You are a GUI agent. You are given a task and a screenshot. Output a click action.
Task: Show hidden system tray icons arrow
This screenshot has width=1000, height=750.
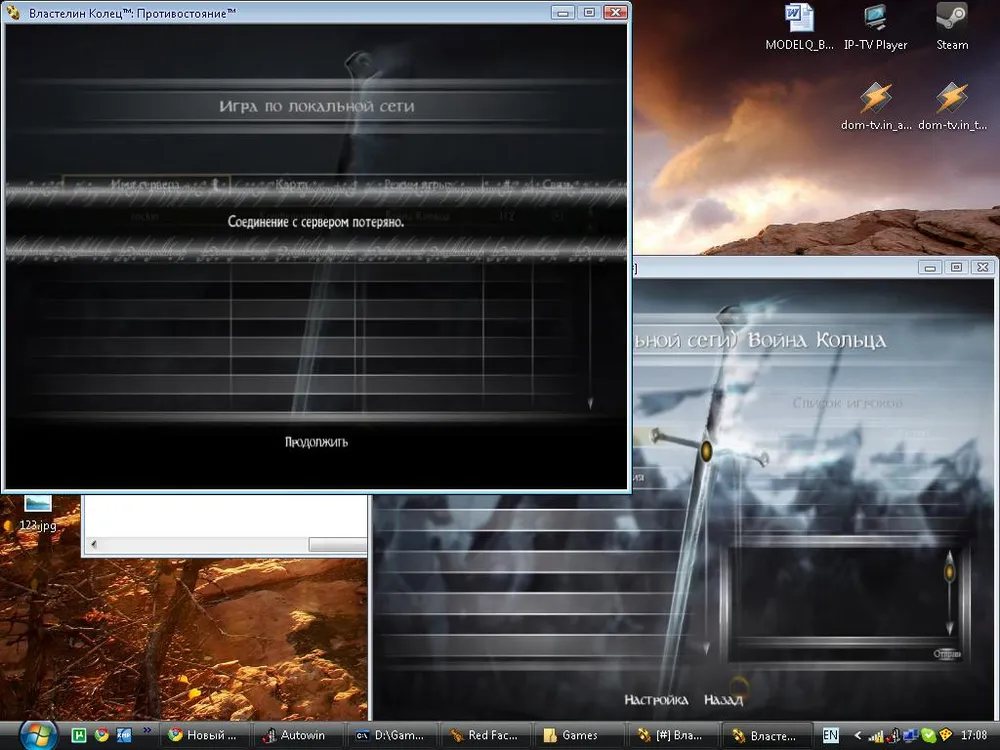click(857, 735)
